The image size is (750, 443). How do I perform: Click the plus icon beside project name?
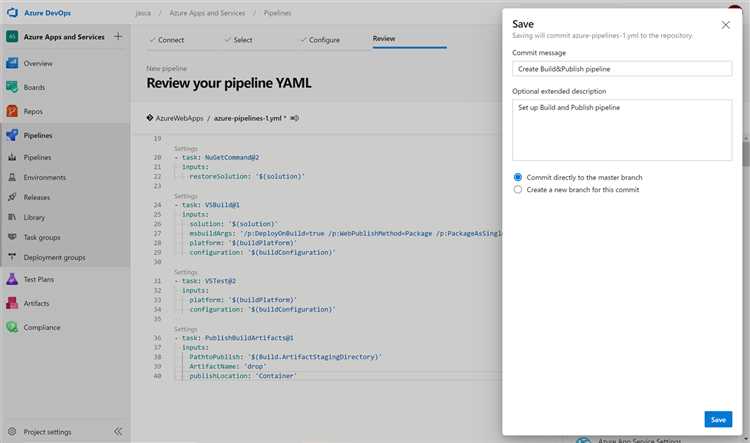point(118,36)
